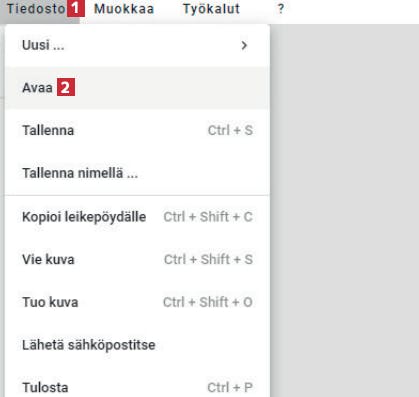Select Tuo kuva to import image
Screen dimensions: 419x397
pyautogui.click(x=137, y=302)
